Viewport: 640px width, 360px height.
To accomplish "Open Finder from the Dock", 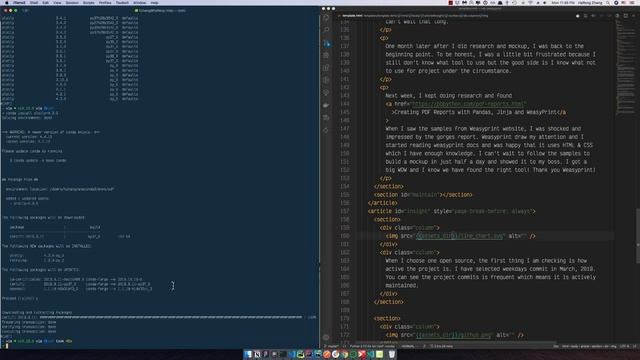I will [247, 354].
